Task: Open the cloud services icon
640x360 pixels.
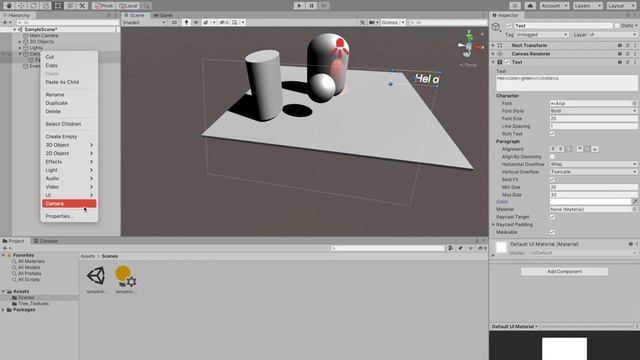Action: [x=530, y=6]
